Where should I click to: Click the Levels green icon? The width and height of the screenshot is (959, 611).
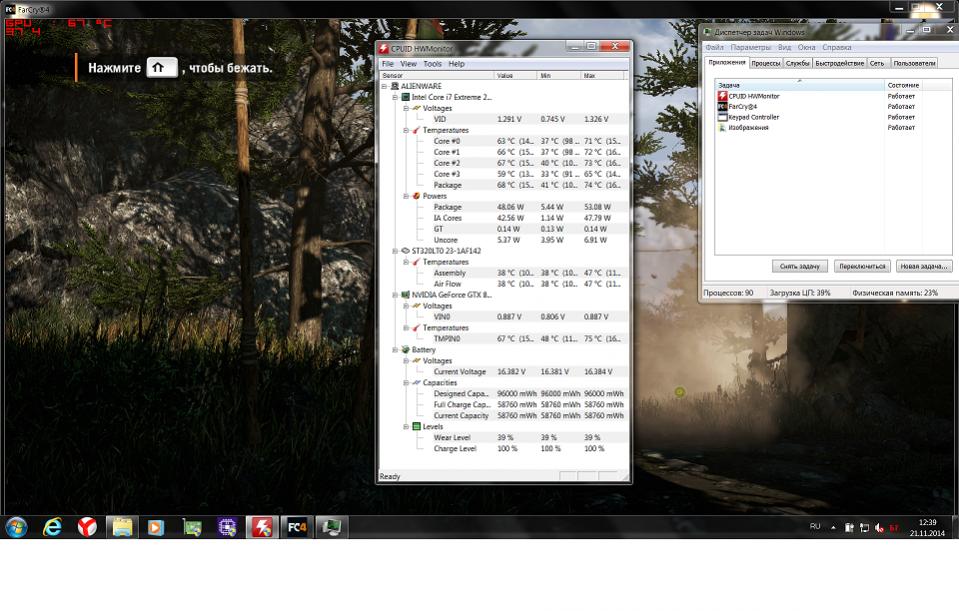pos(417,426)
